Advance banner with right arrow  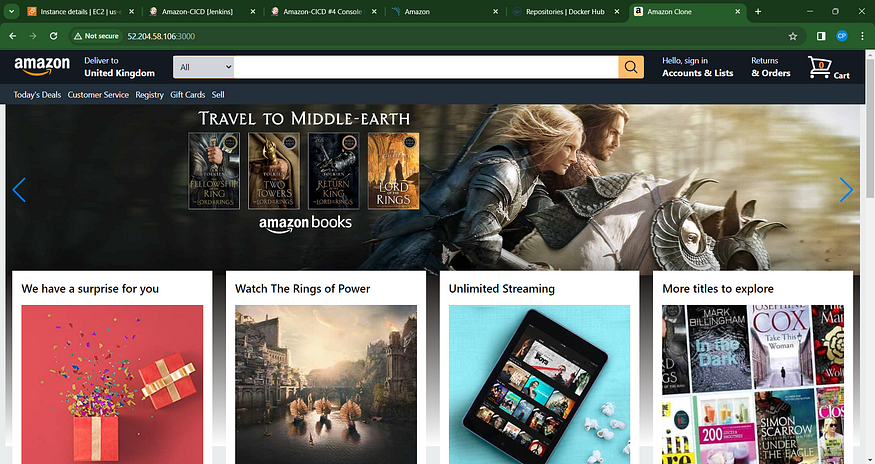click(846, 190)
